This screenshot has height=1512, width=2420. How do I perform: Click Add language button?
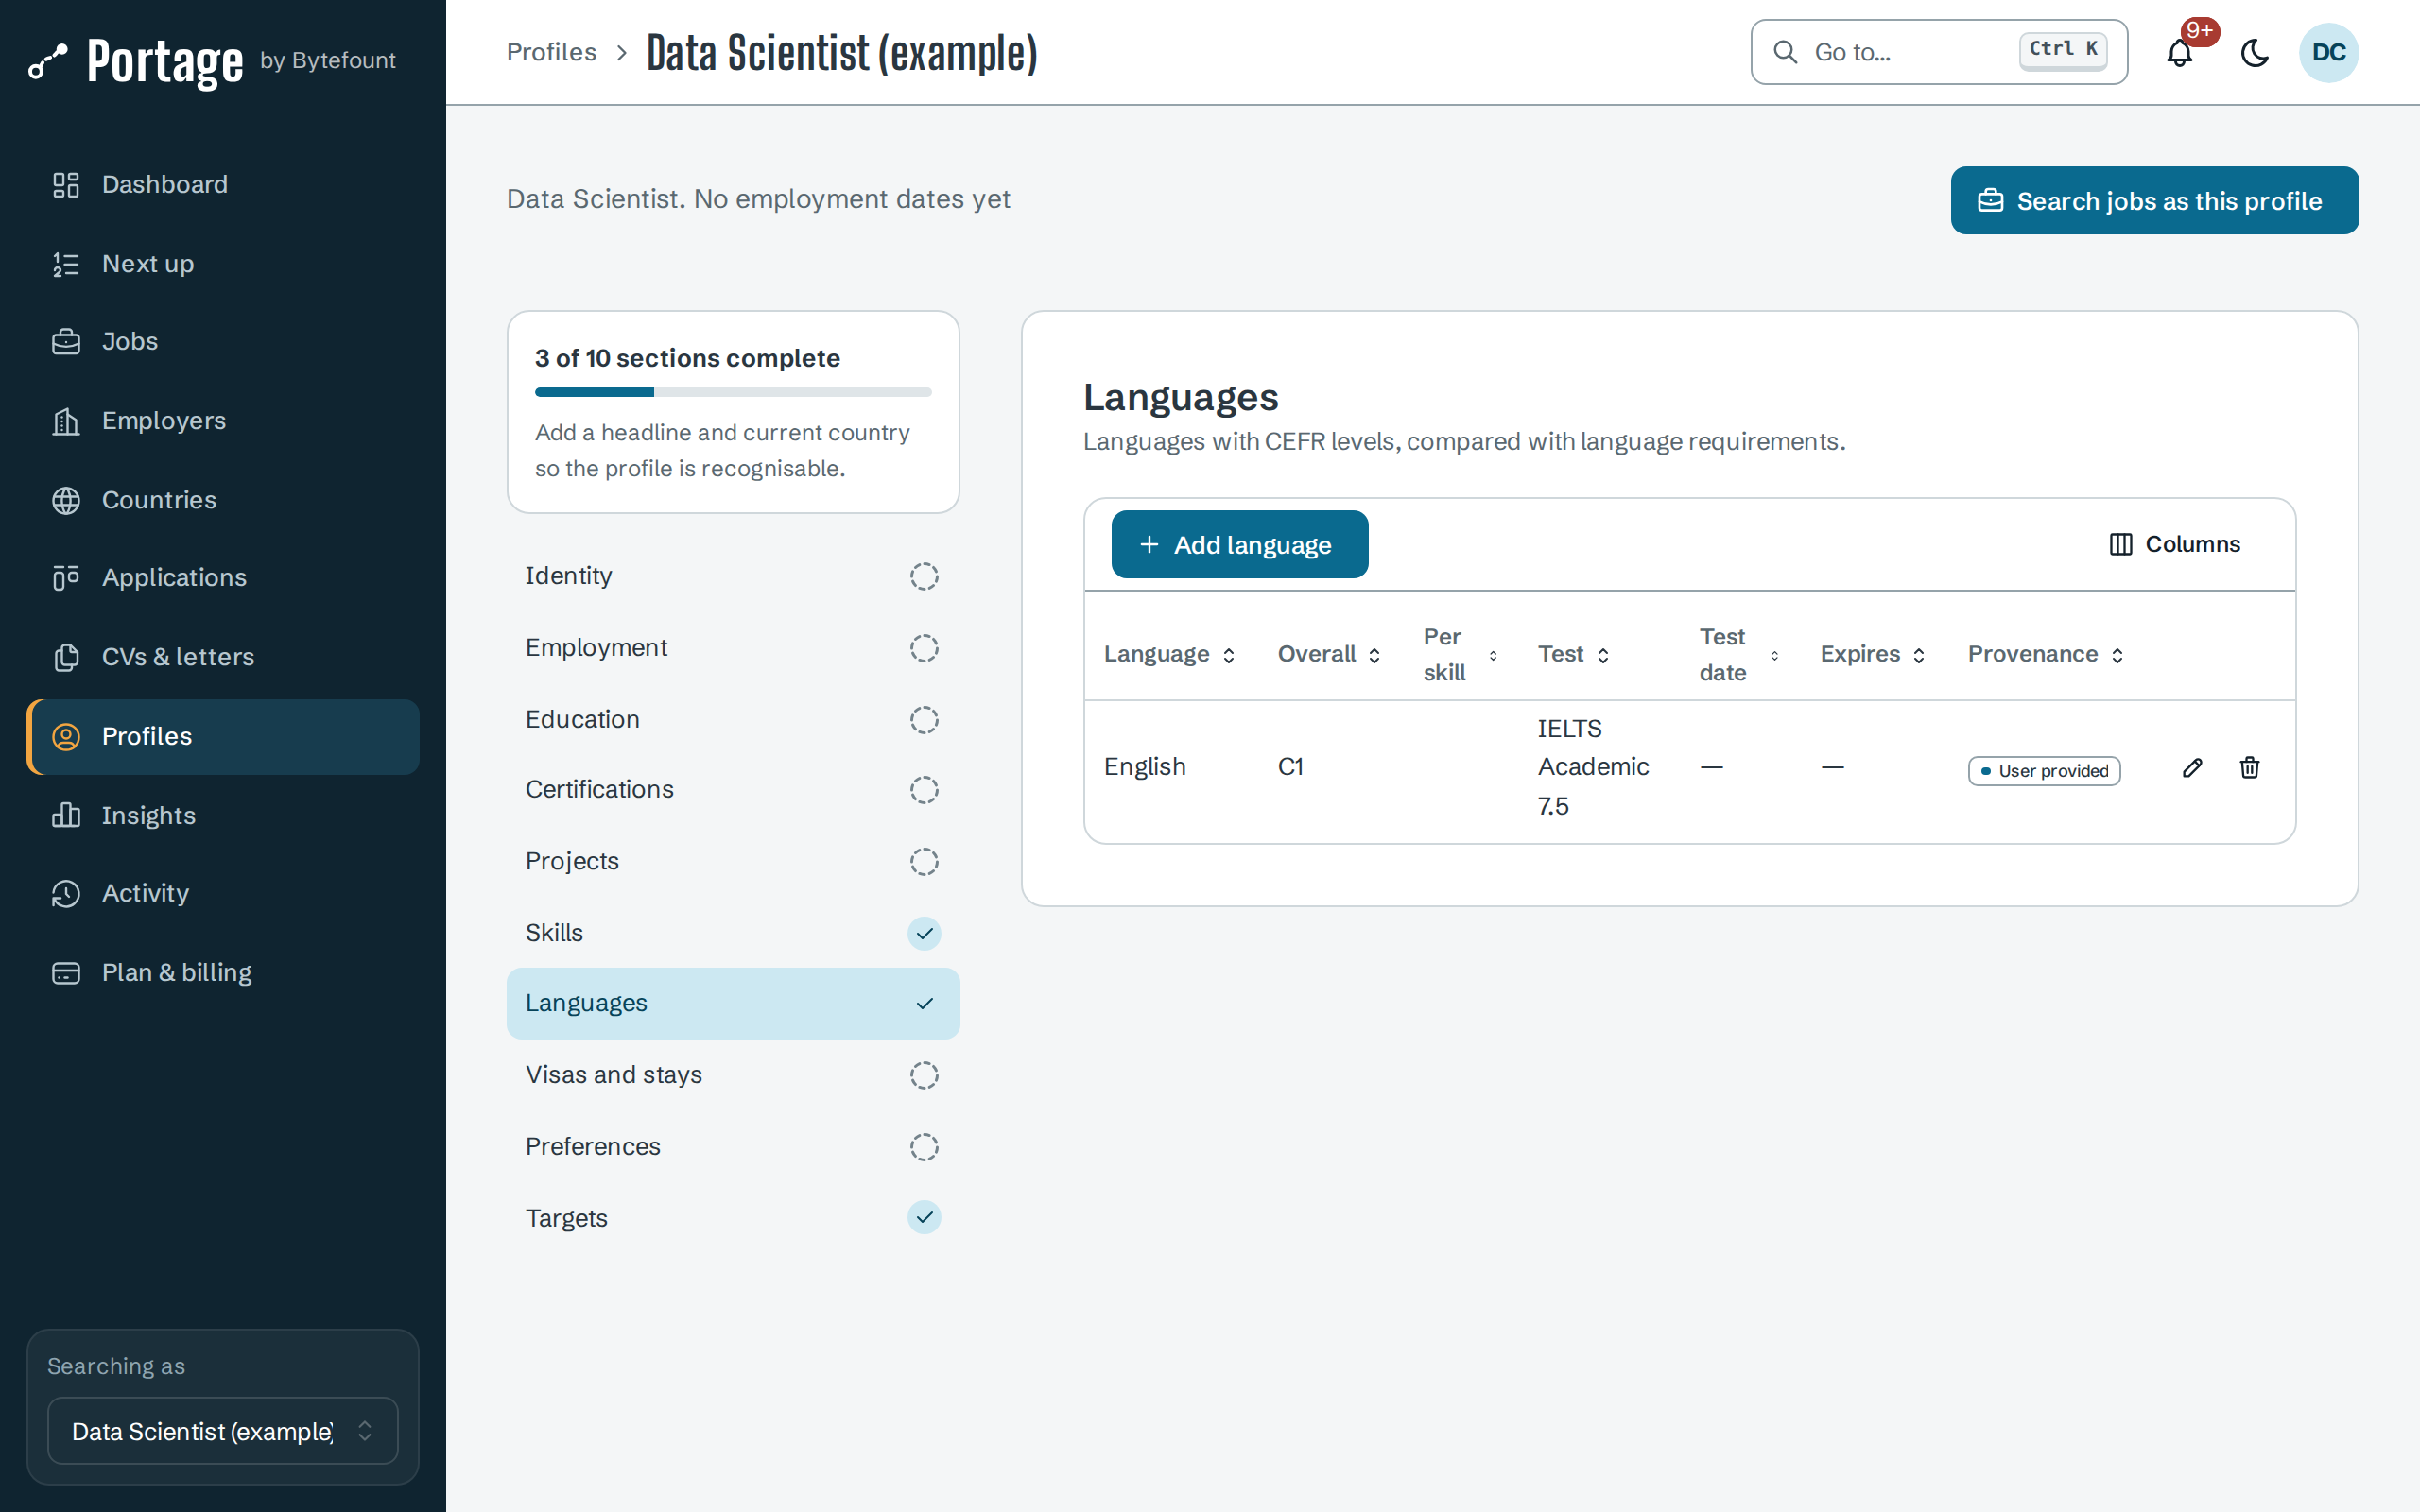[x=1239, y=544]
